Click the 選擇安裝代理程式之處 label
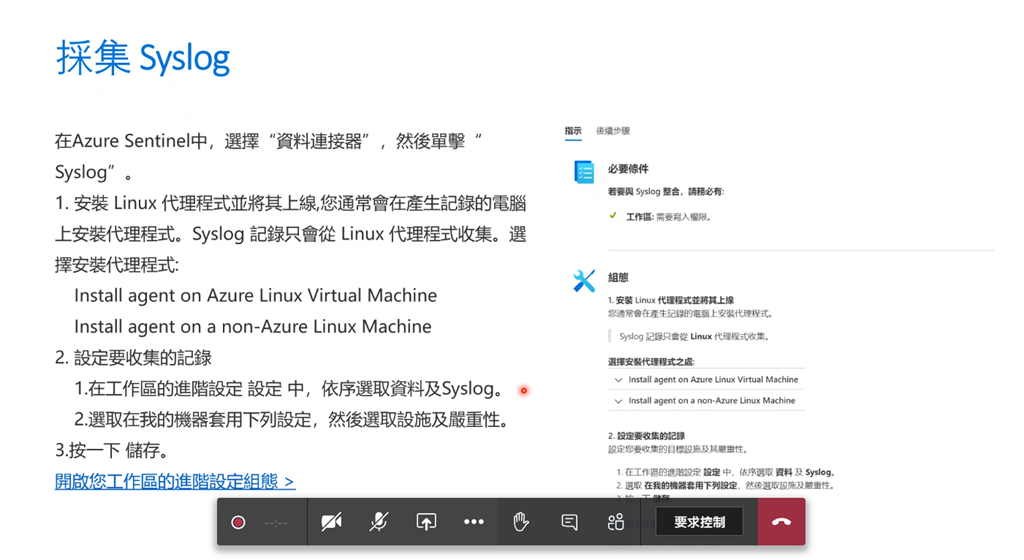 [x=651, y=362]
